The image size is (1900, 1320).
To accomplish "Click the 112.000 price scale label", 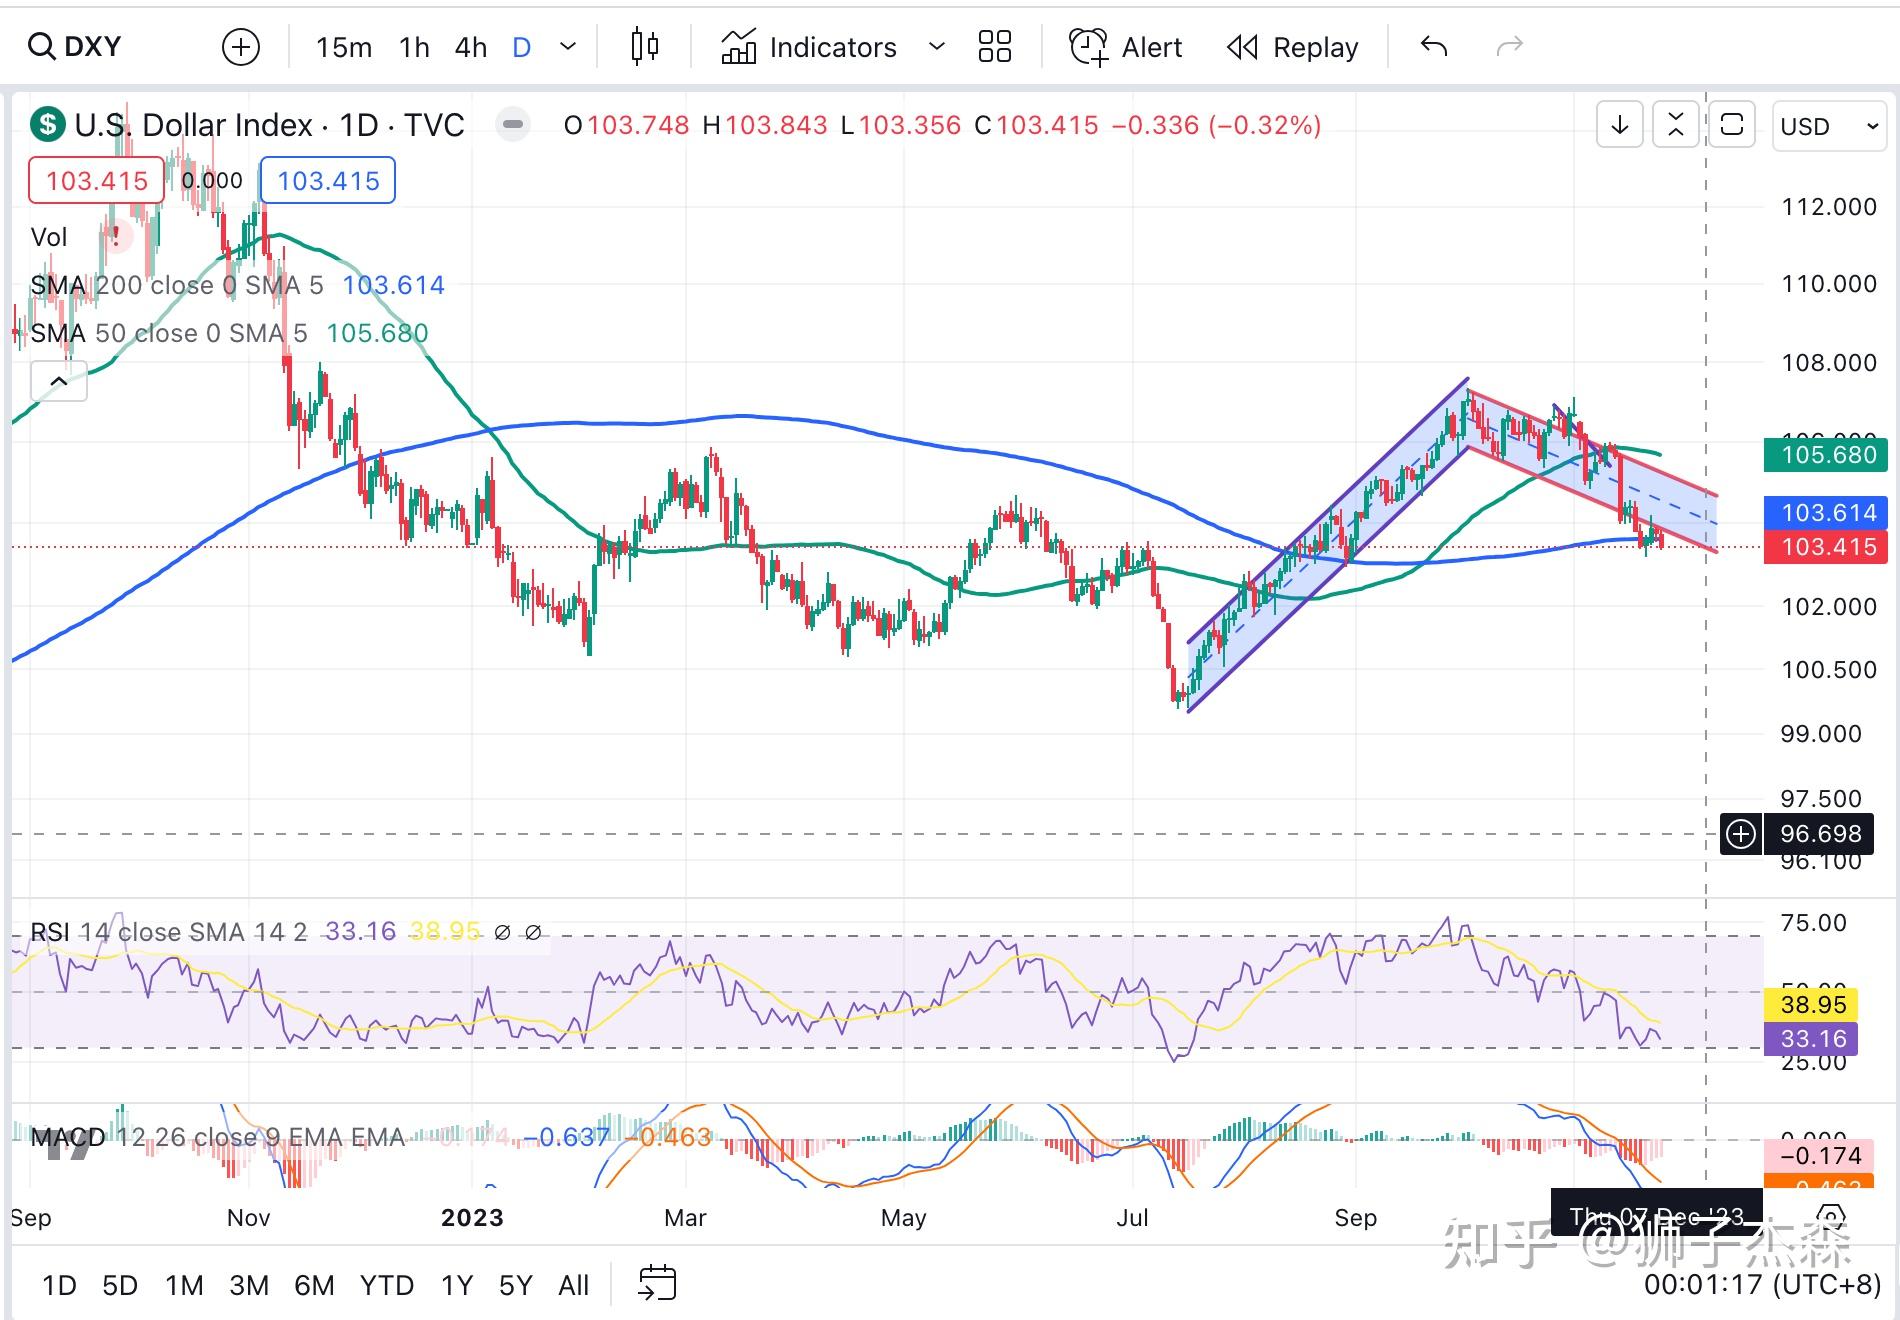I will click(x=1828, y=207).
